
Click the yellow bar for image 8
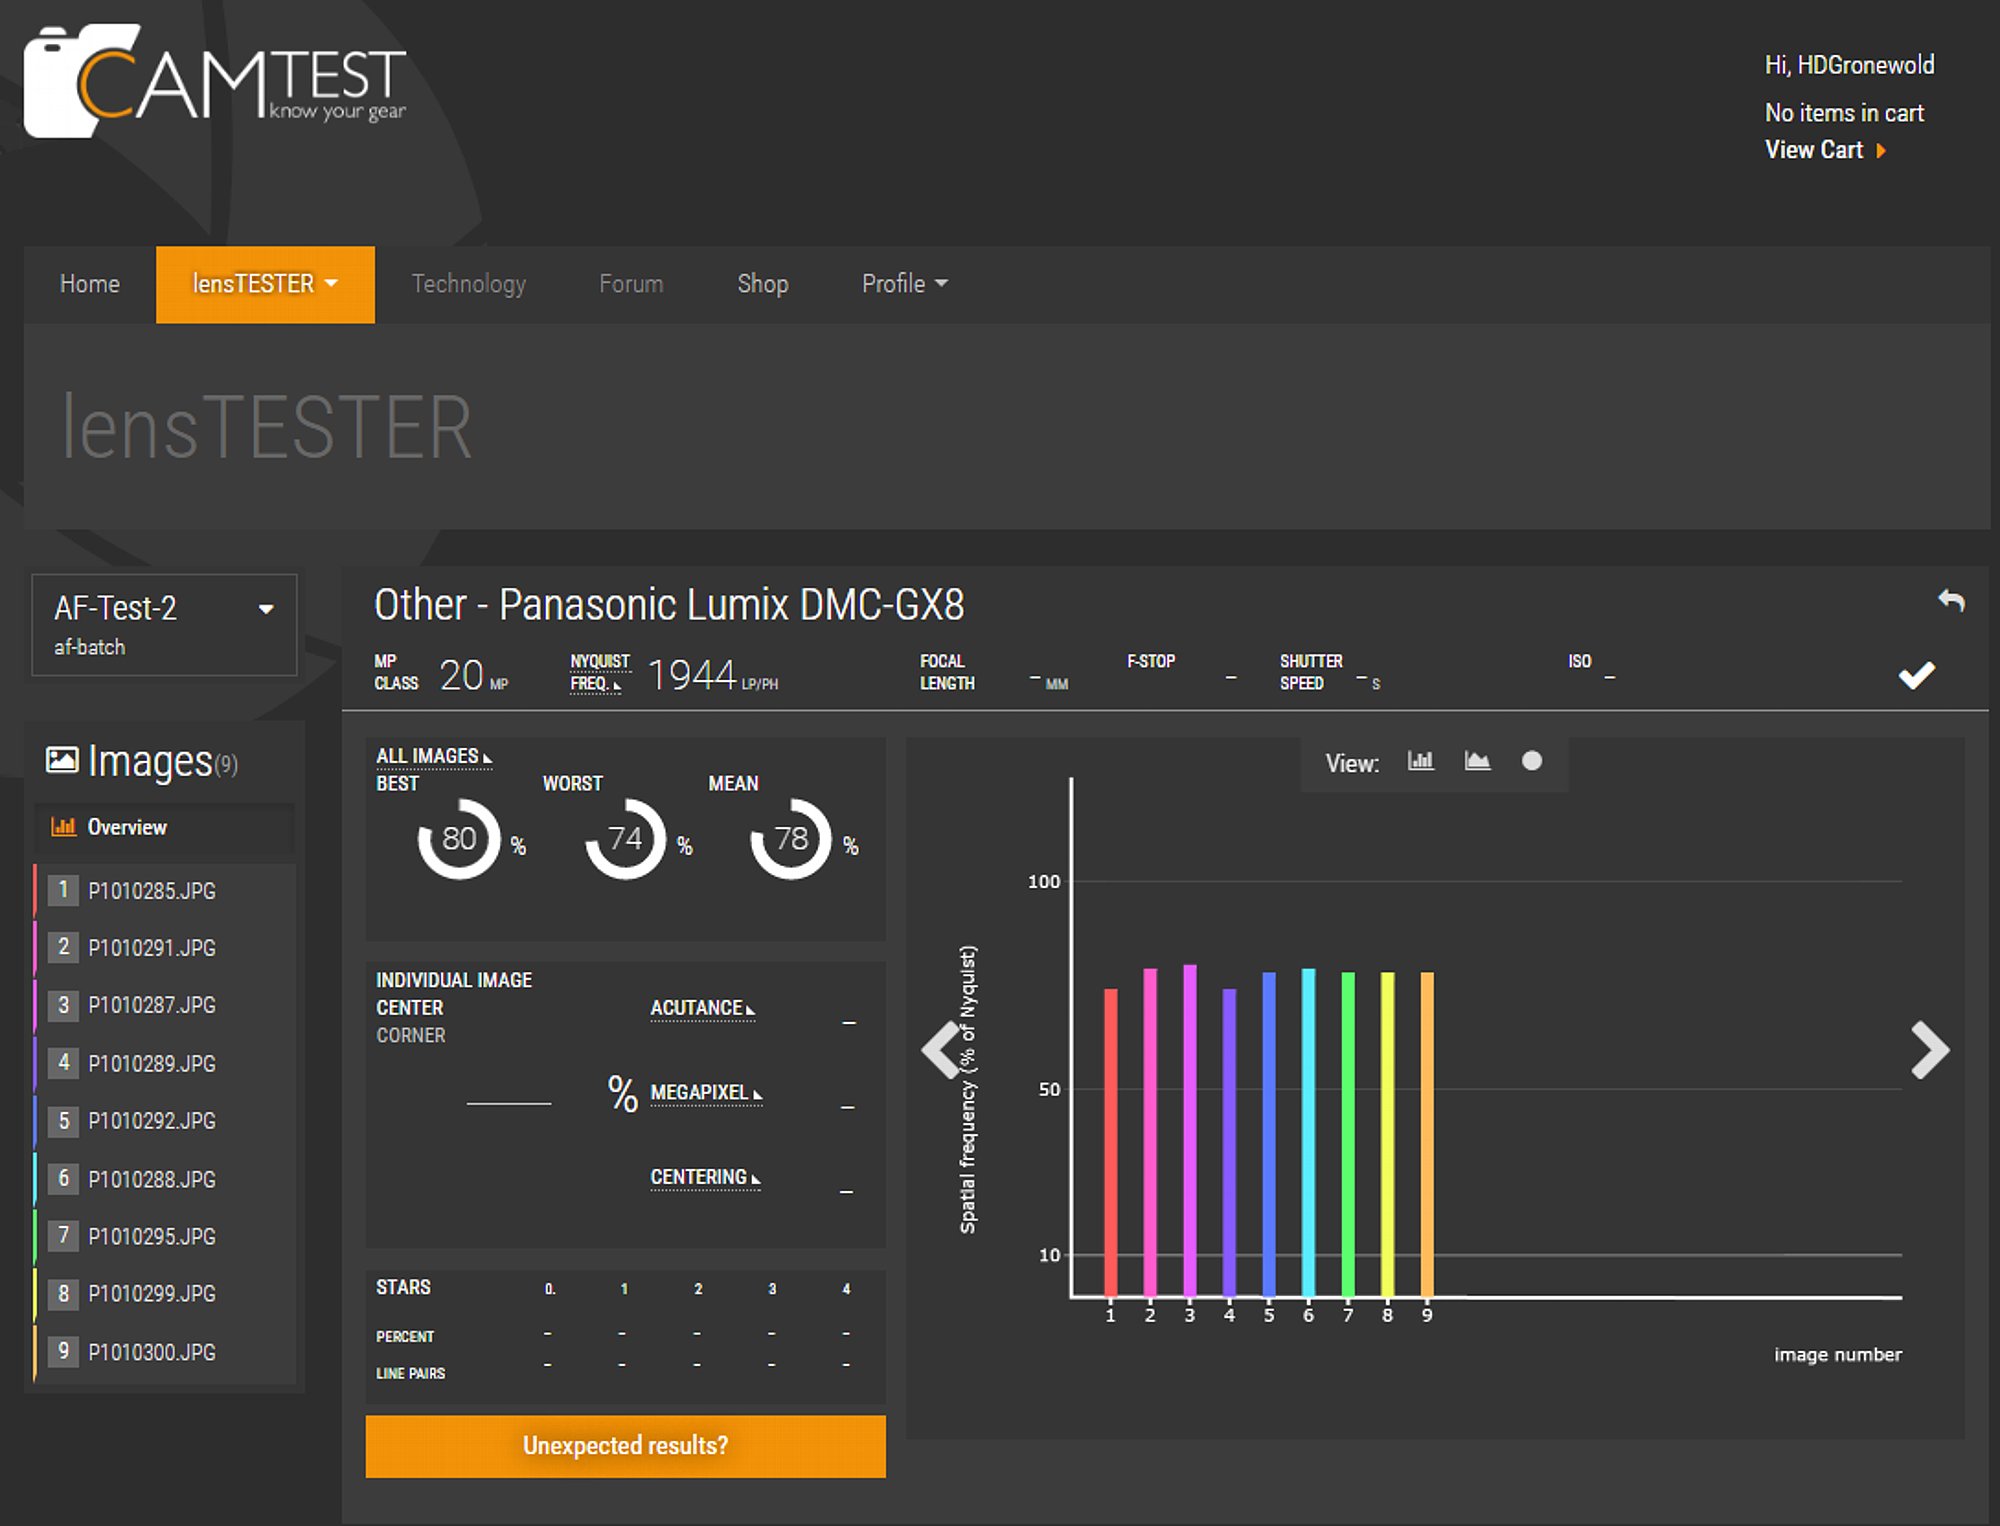[1387, 1134]
